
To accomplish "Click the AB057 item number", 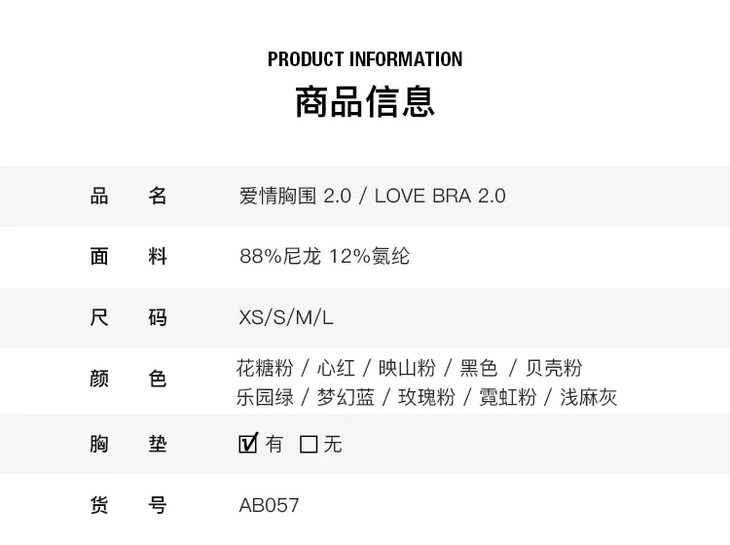I will [269, 505].
